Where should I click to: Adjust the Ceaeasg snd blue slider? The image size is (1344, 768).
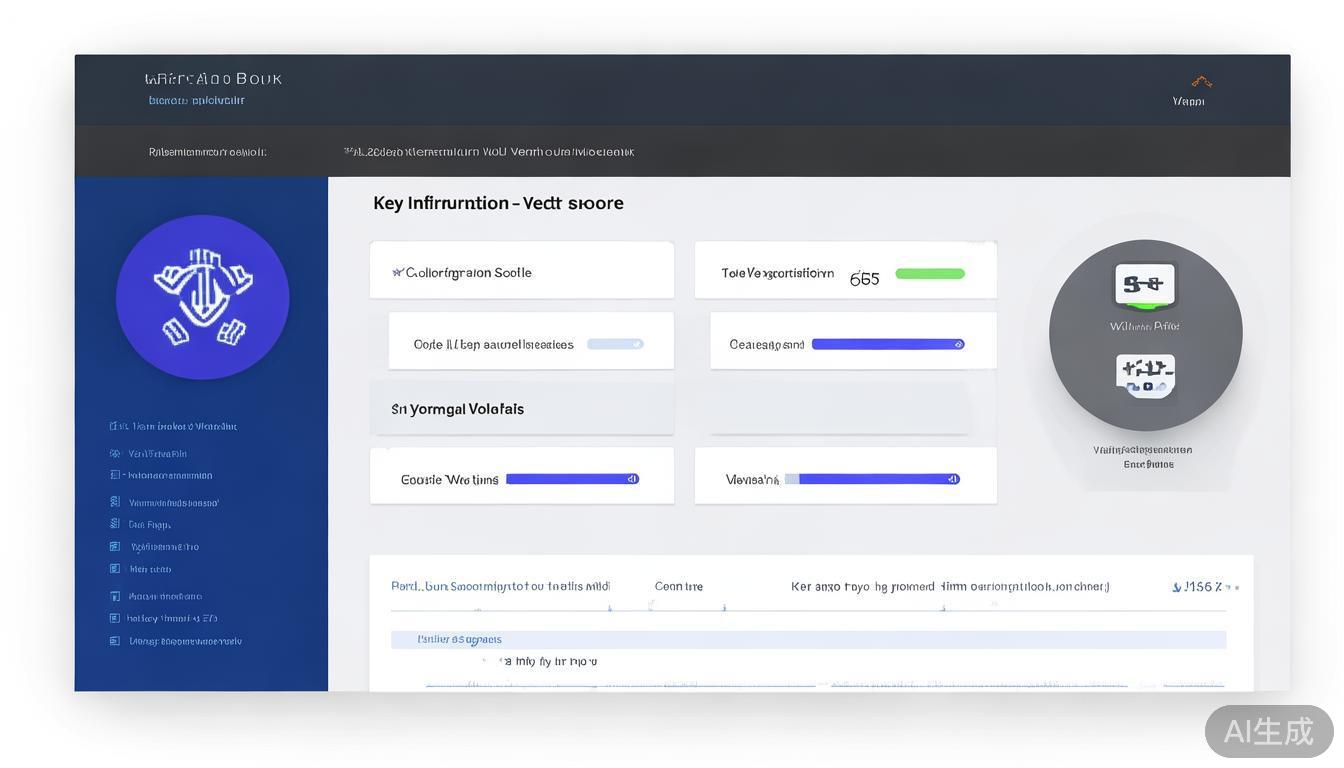coord(887,344)
